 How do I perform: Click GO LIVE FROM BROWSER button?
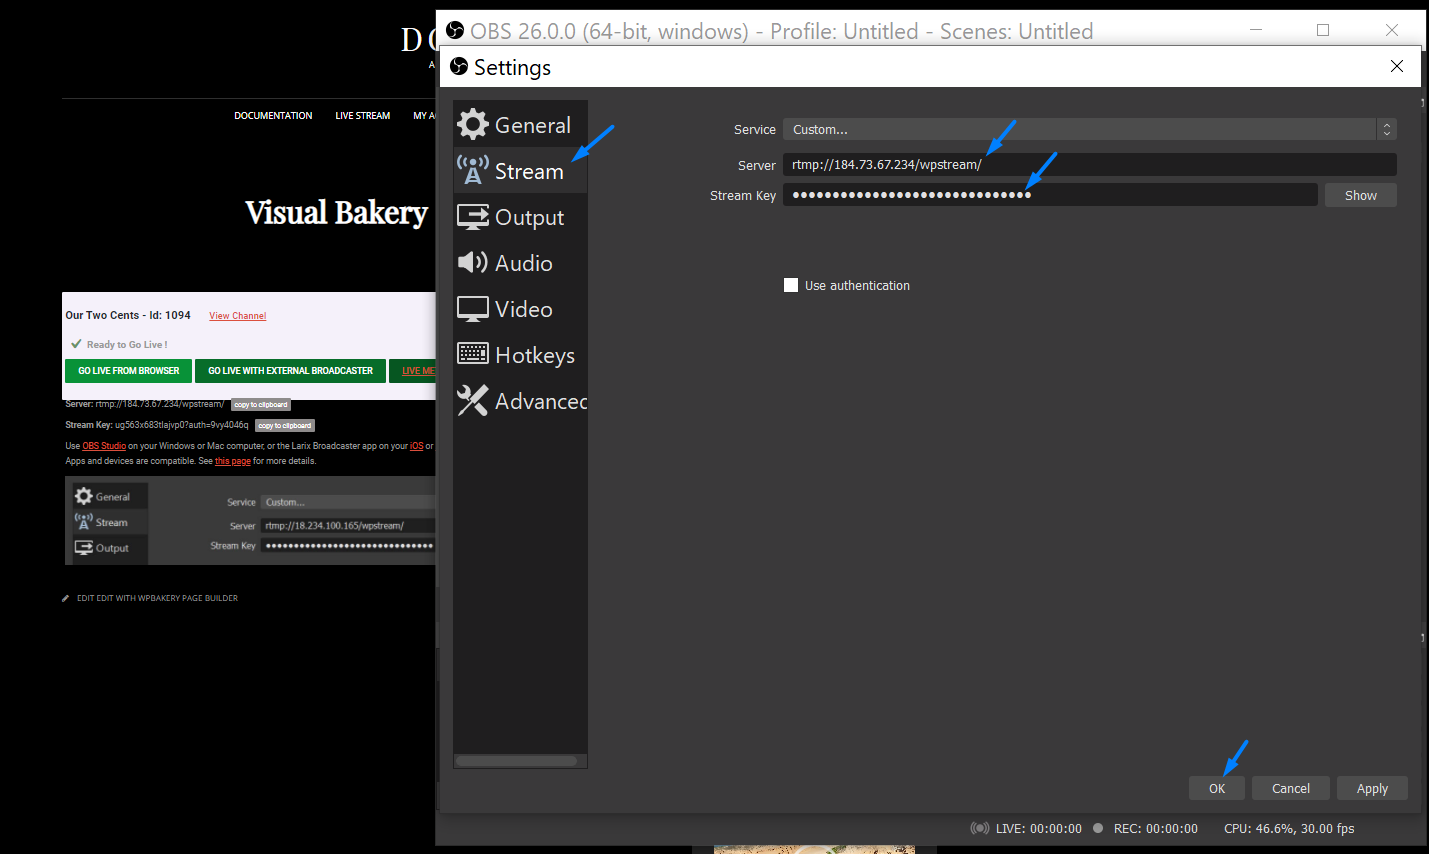click(129, 371)
